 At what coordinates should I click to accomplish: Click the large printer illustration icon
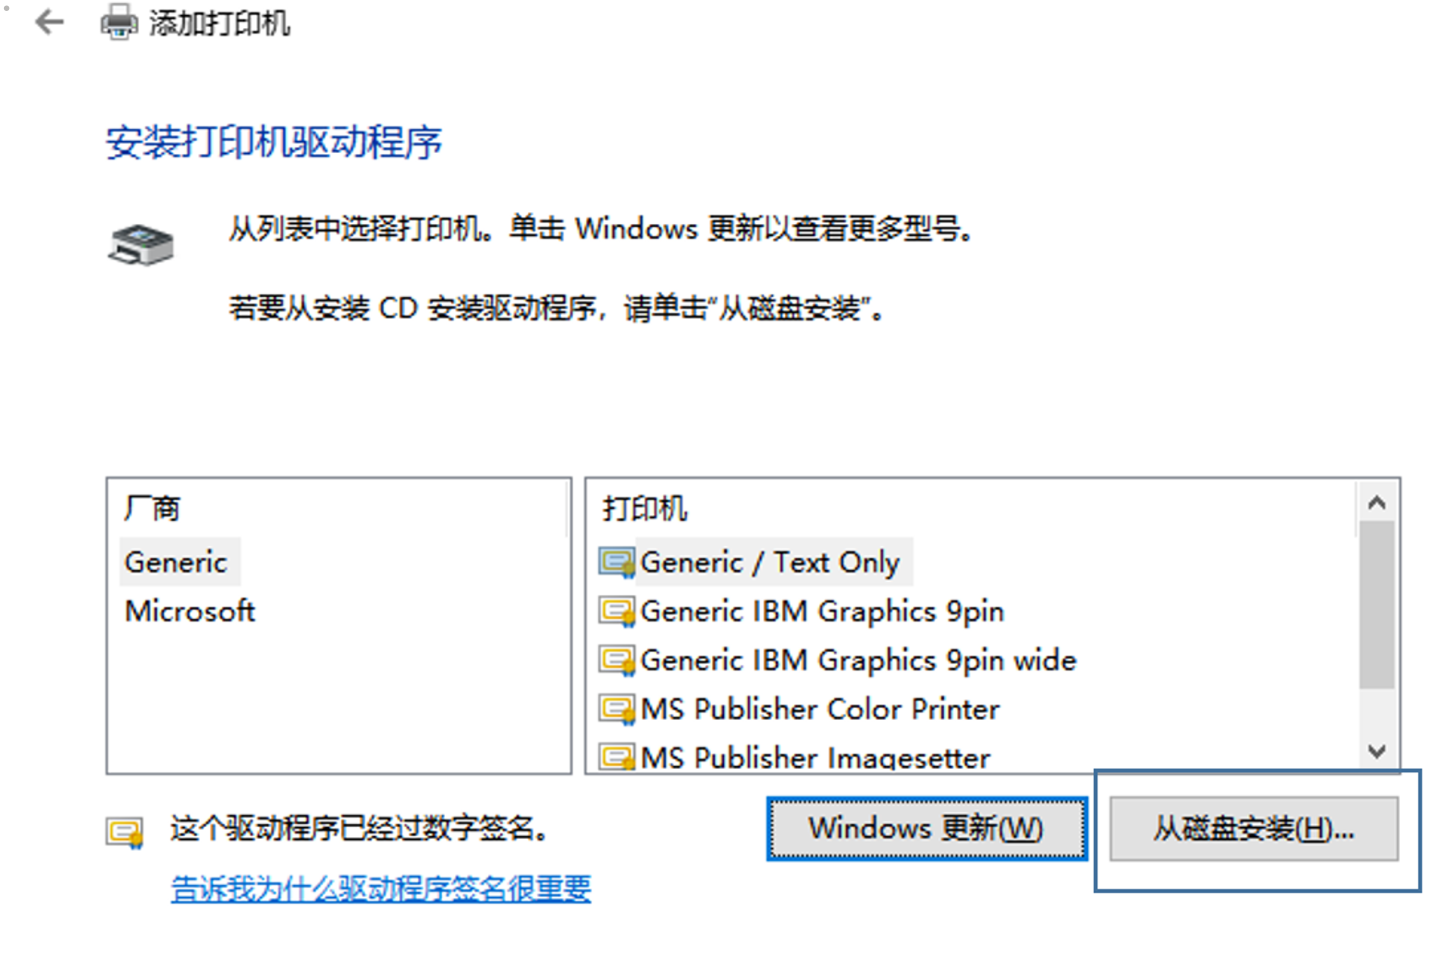click(141, 244)
